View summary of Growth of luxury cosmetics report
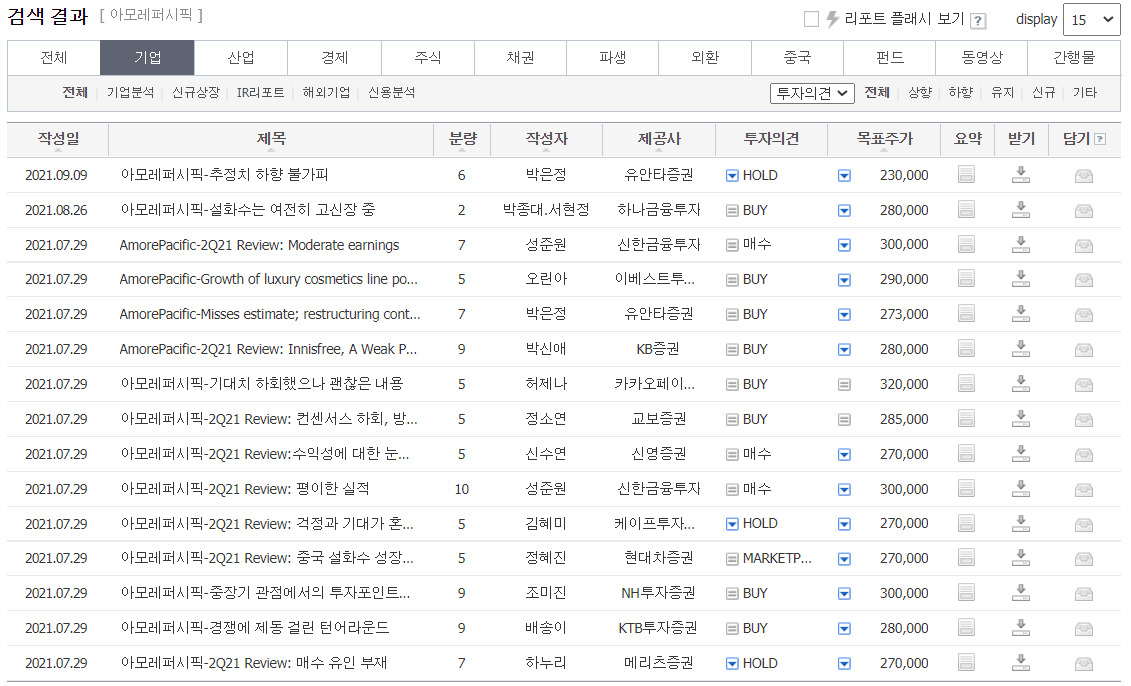The width and height of the screenshot is (1131, 686). tap(966, 278)
